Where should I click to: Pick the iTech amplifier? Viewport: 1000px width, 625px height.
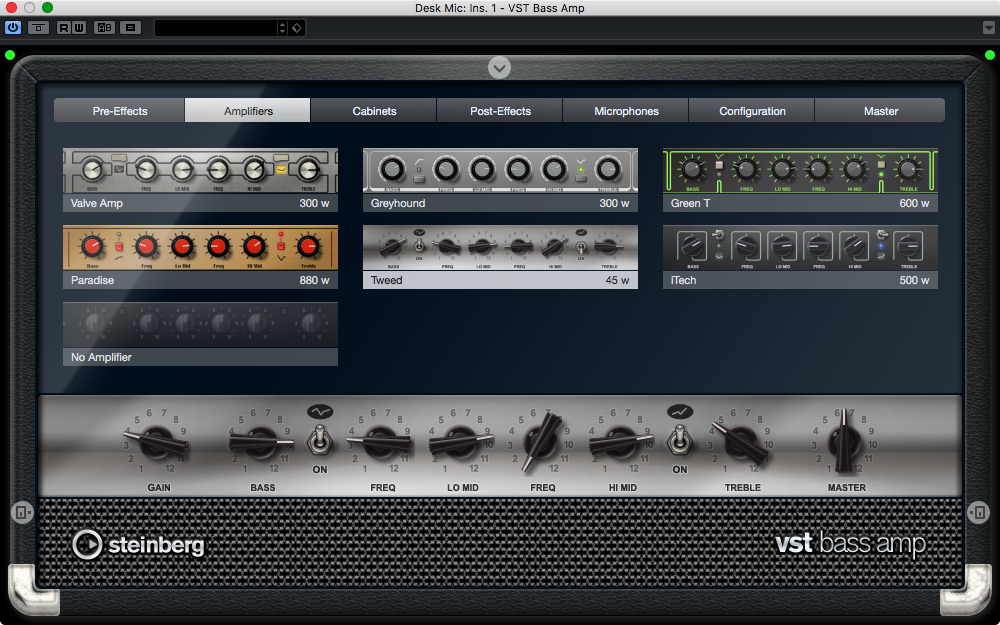(800, 257)
